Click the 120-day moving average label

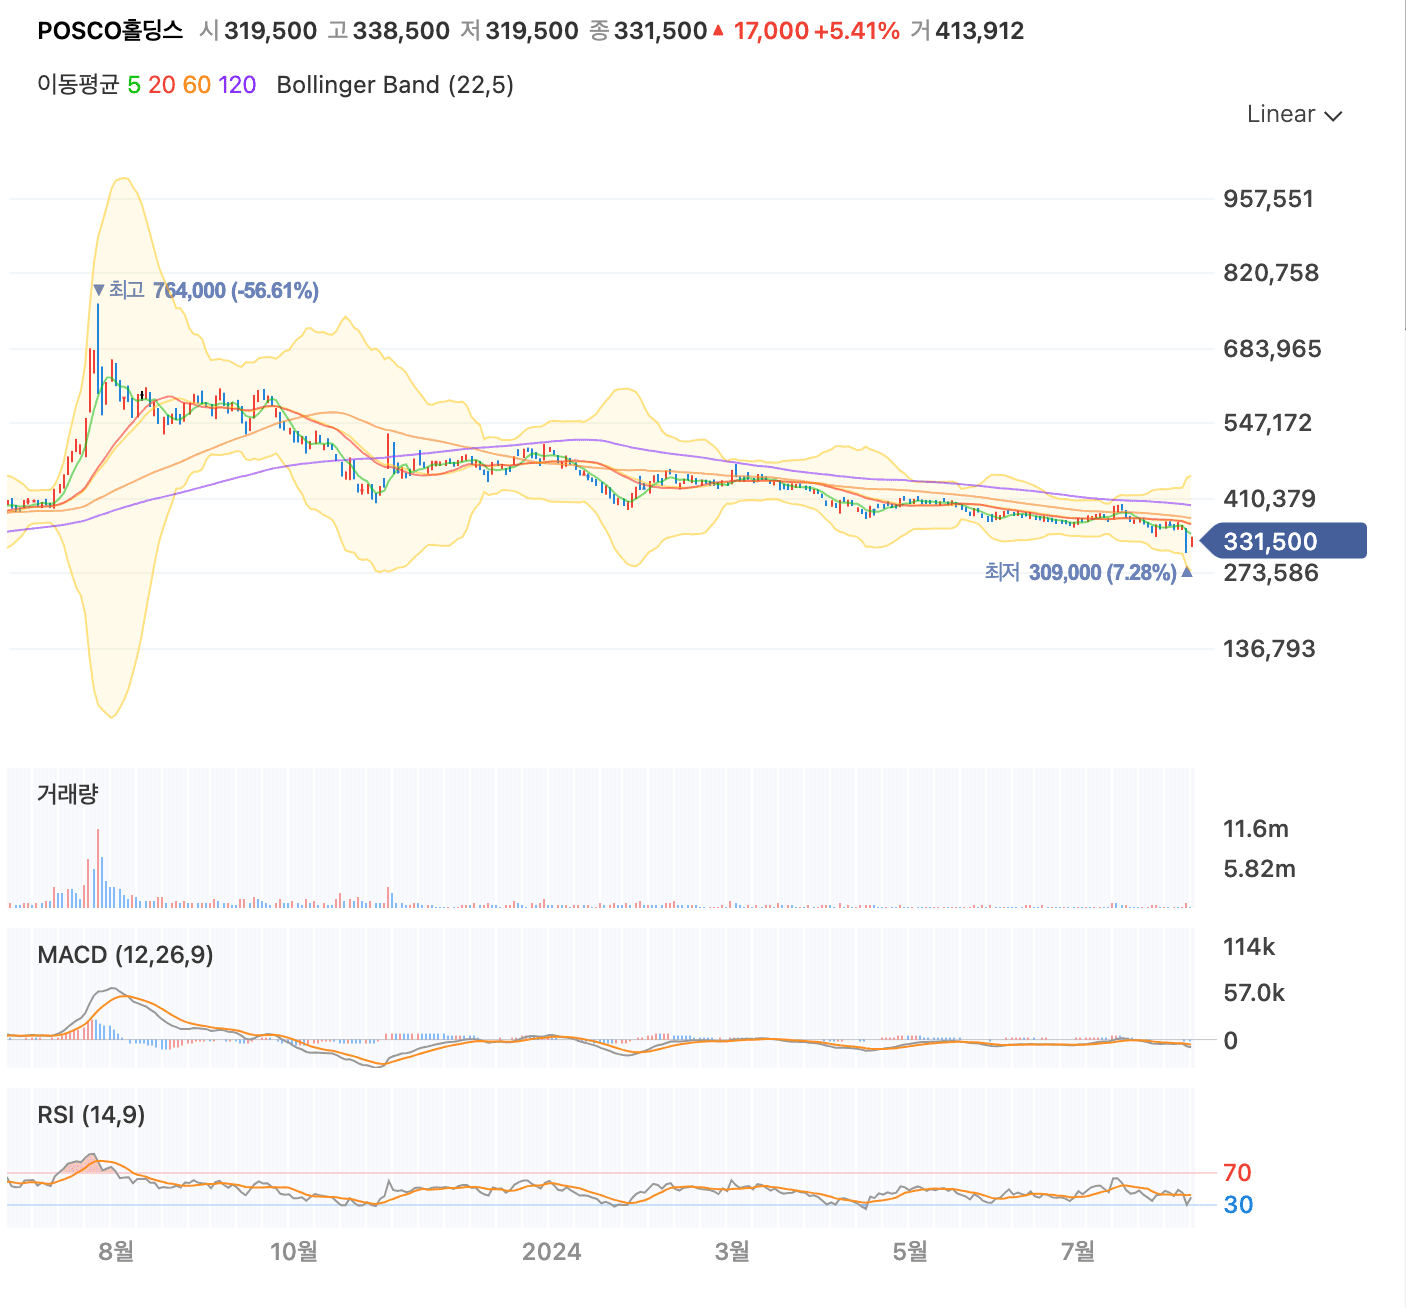[x=237, y=85]
